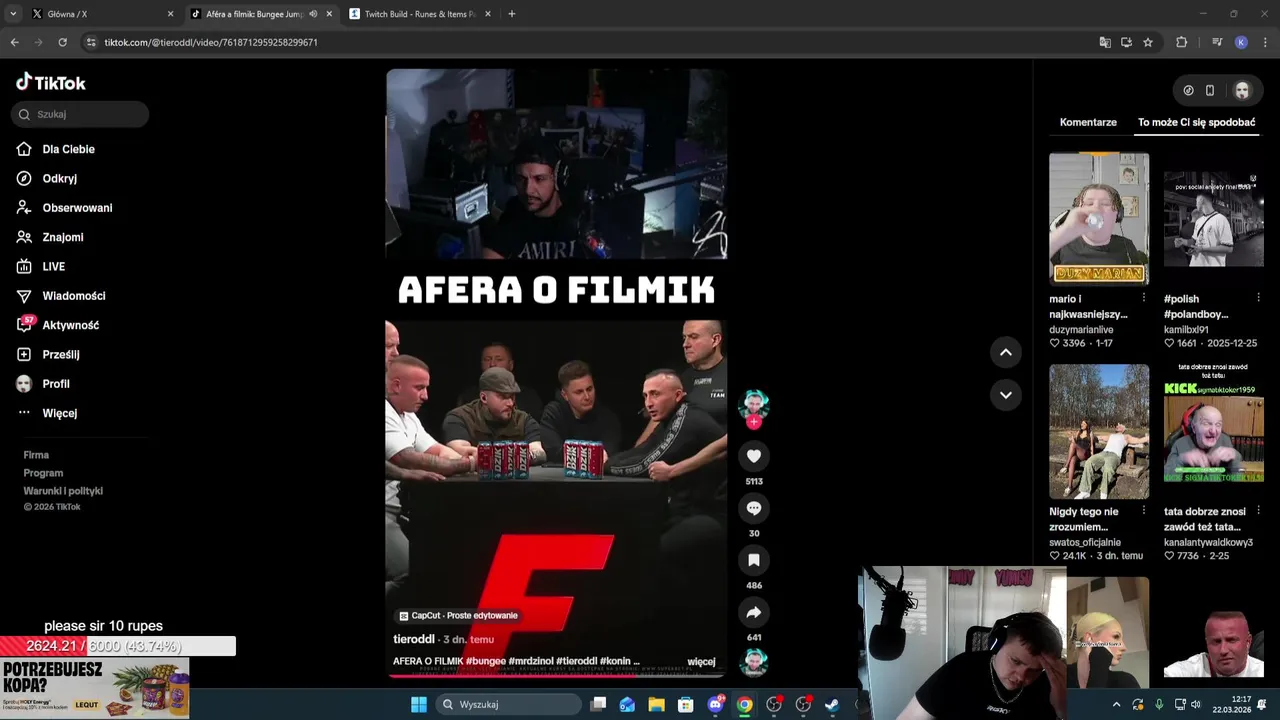Screen dimensions: 1280x720
Task: Click the phone app icon at top right
Action: [x=1210, y=90]
